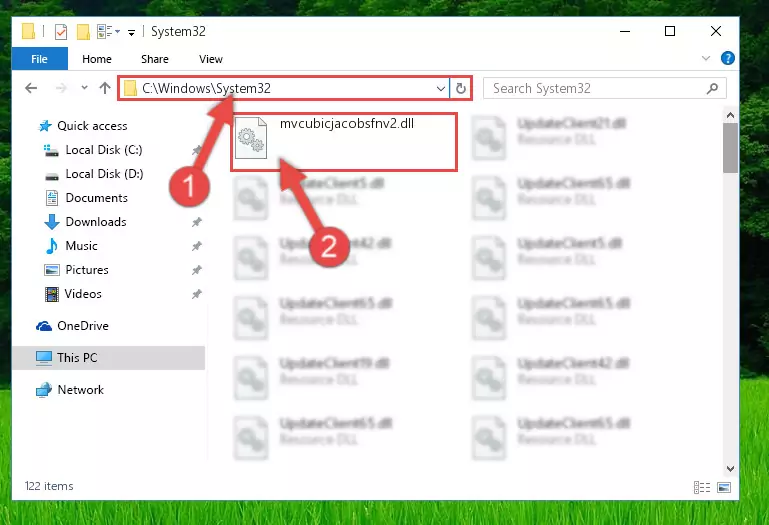Click the scroll up arrow of the file list
The image size is (769, 525).
(x=730, y=115)
